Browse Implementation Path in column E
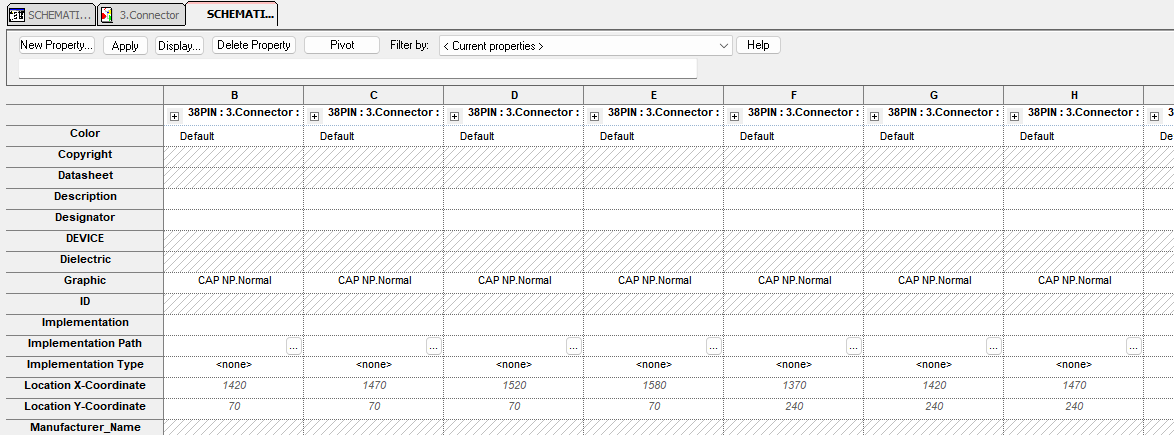Viewport: 1174px width, 435px height. tap(714, 346)
